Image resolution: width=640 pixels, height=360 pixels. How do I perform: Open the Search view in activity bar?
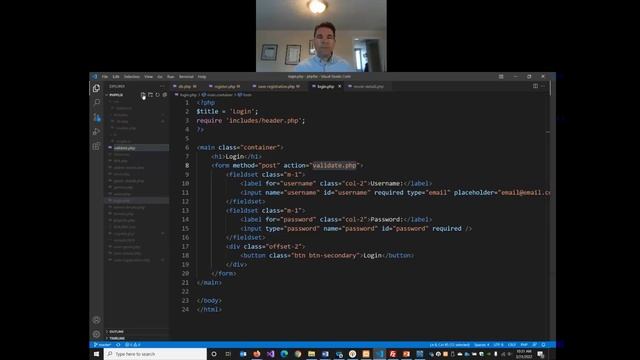(x=96, y=102)
